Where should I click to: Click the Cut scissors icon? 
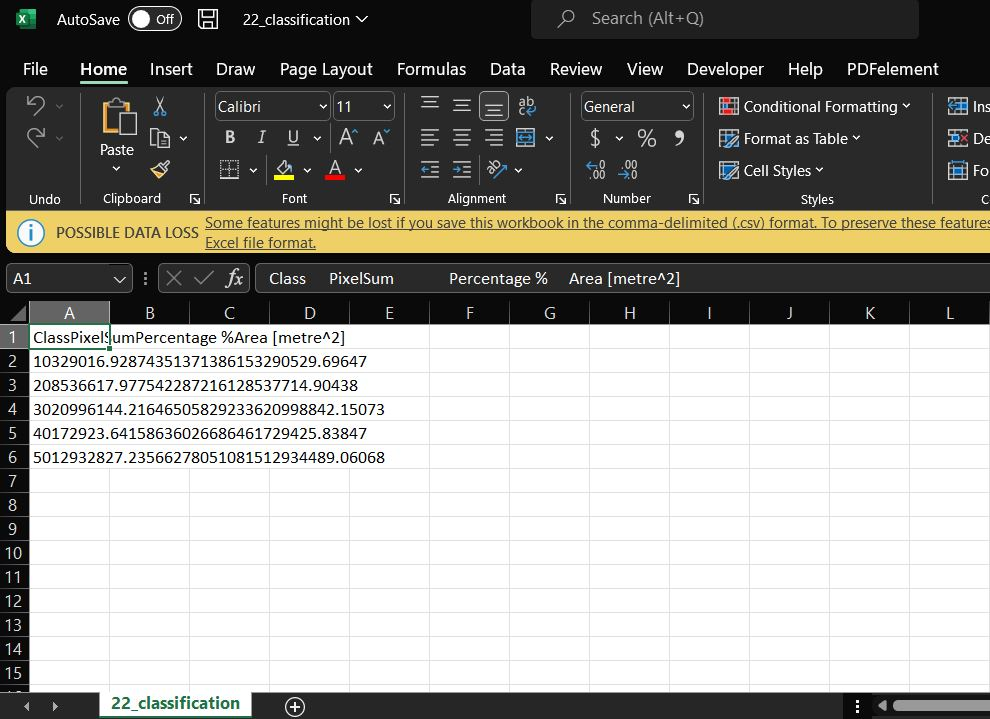coord(160,107)
